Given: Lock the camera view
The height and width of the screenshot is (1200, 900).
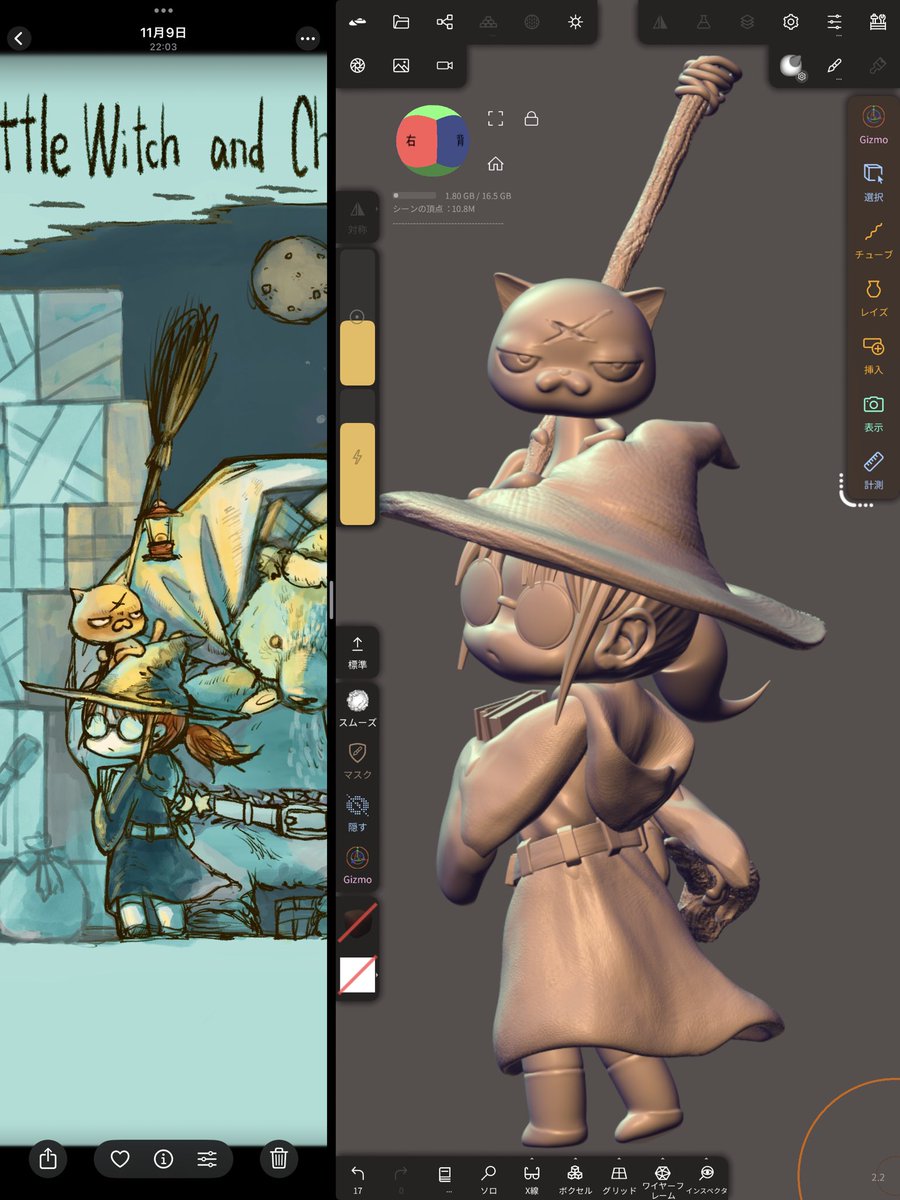Looking at the screenshot, I should pos(531,119).
